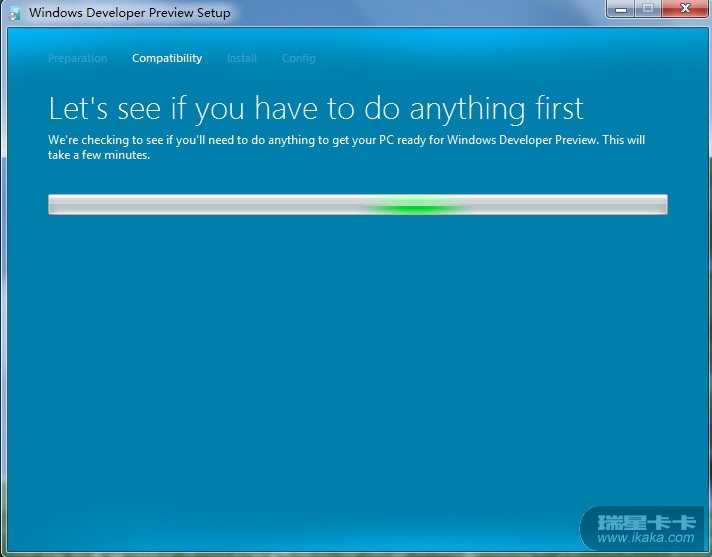This screenshot has height=557, width=712.
Task: Select the Compatibility step tab
Action: pos(167,58)
